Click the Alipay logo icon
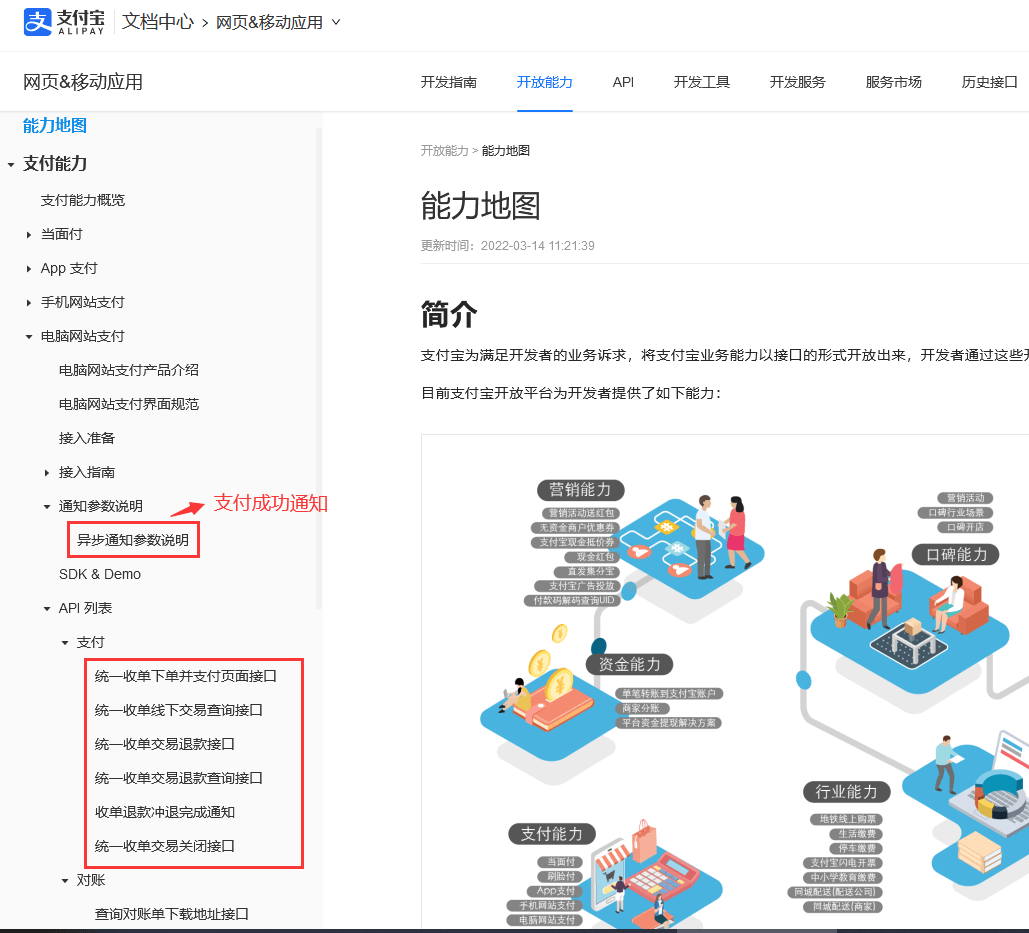 click(x=37, y=22)
